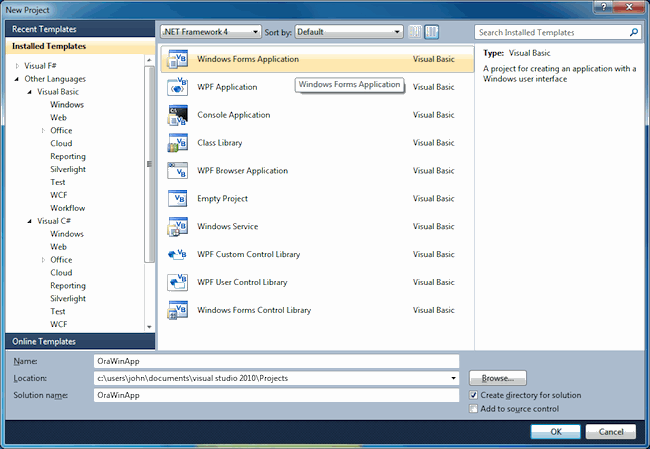This screenshot has width=650, height=449.
Task: Select Silverlight under Visual C#
Action: tap(68, 299)
